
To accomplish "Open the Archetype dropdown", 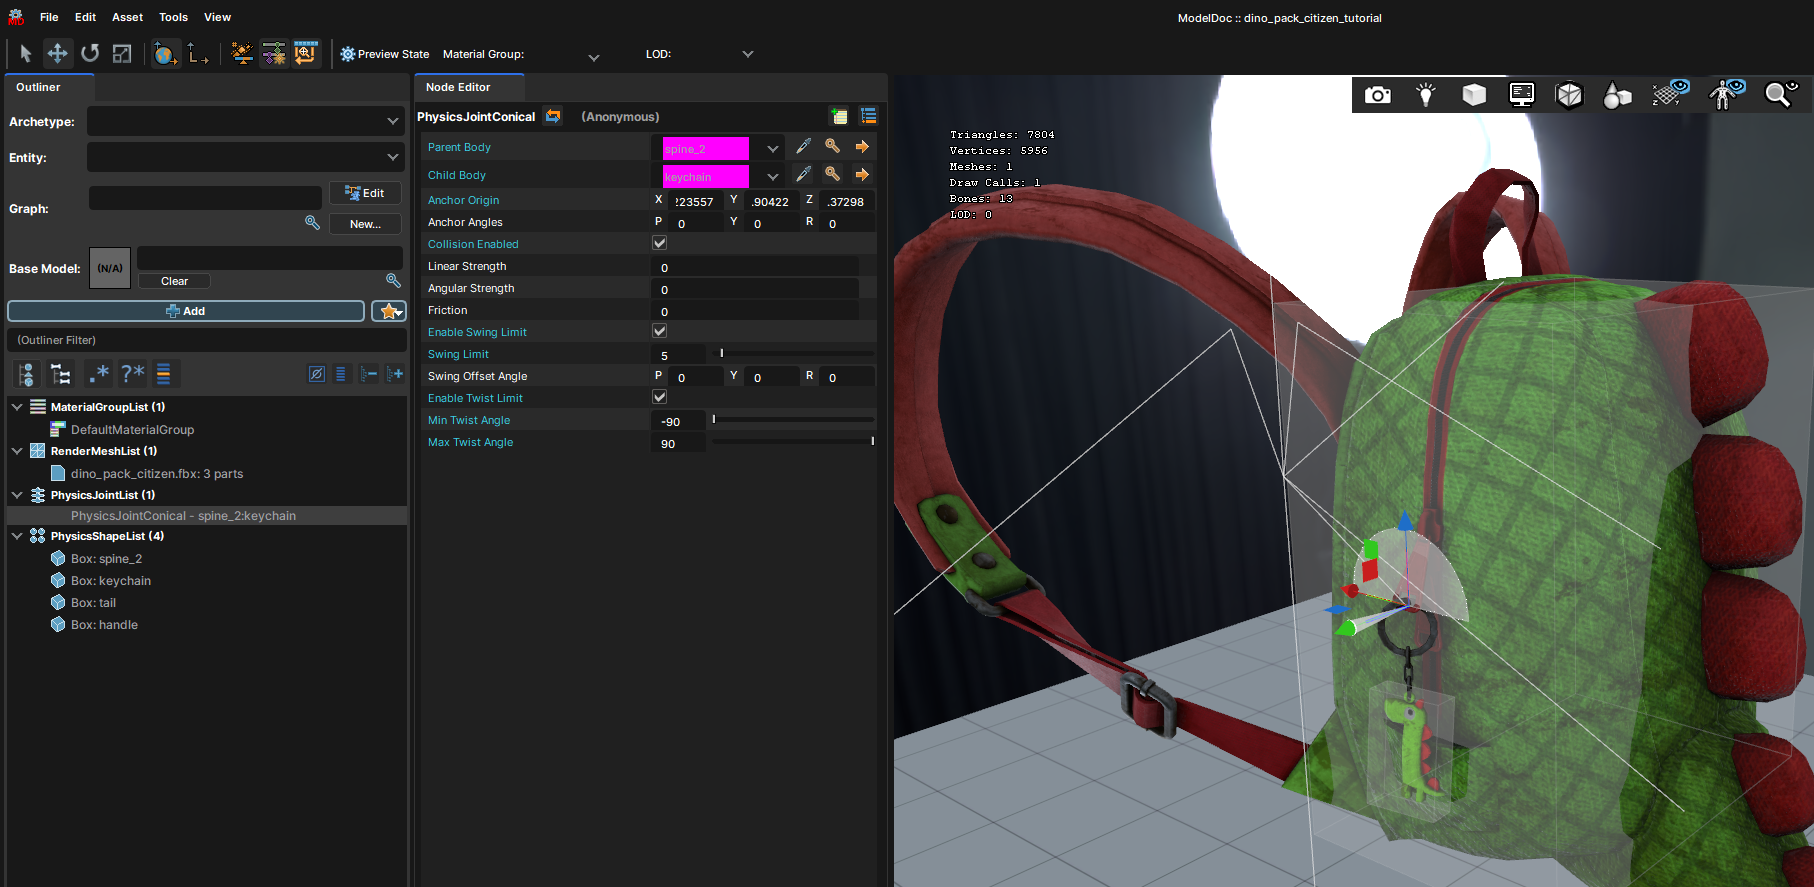I will [246, 121].
